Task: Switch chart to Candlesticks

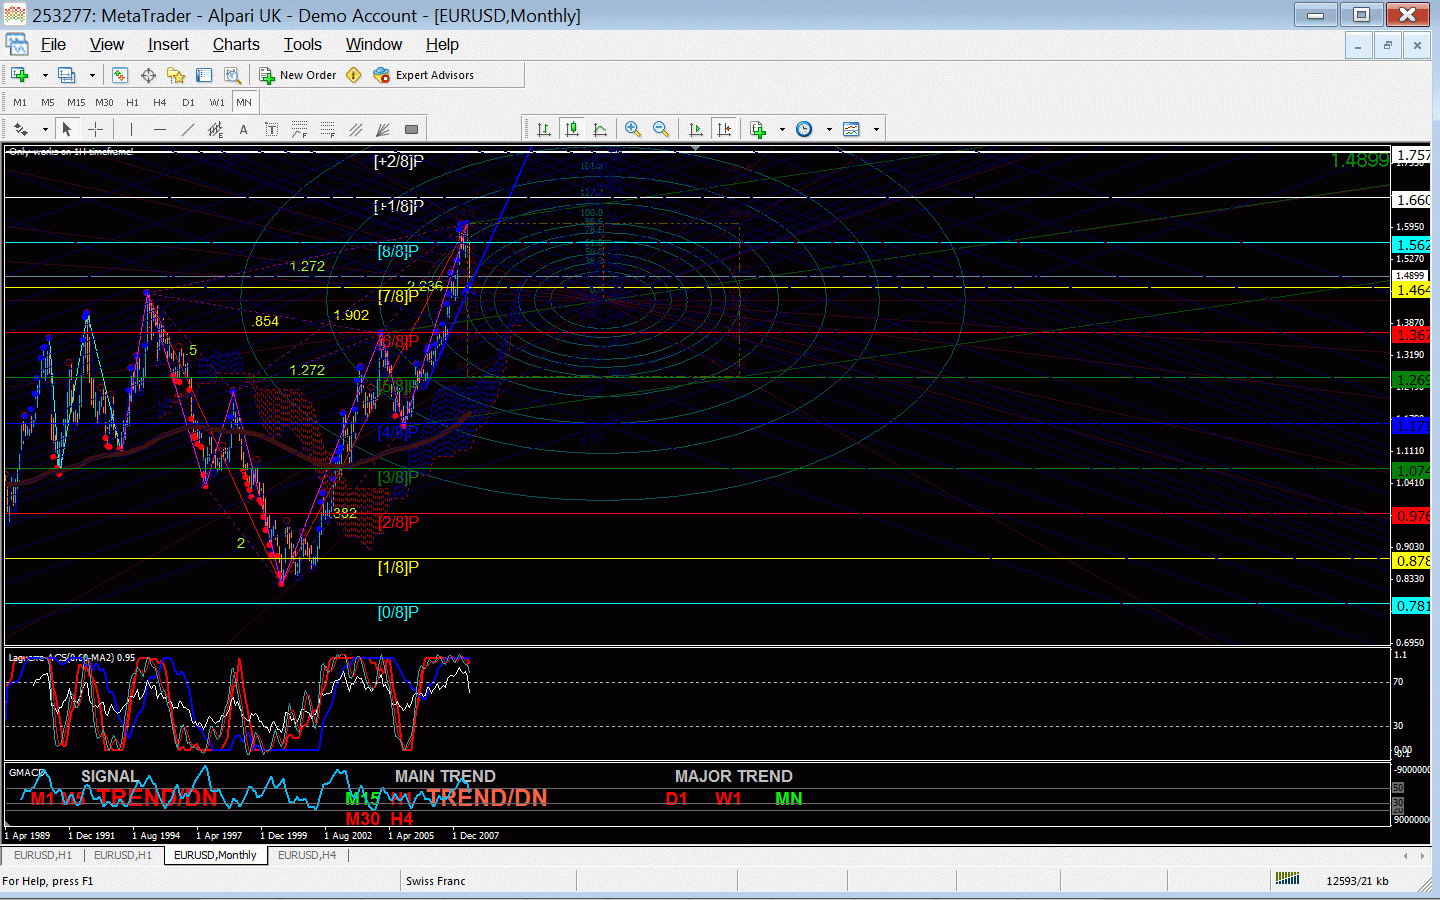Action: pyautogui.click(x=572, y=129)
